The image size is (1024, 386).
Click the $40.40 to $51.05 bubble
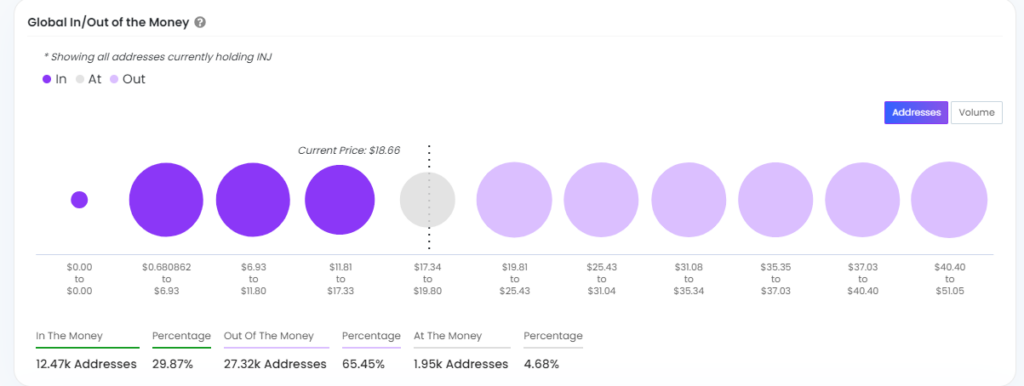[949, 200]
